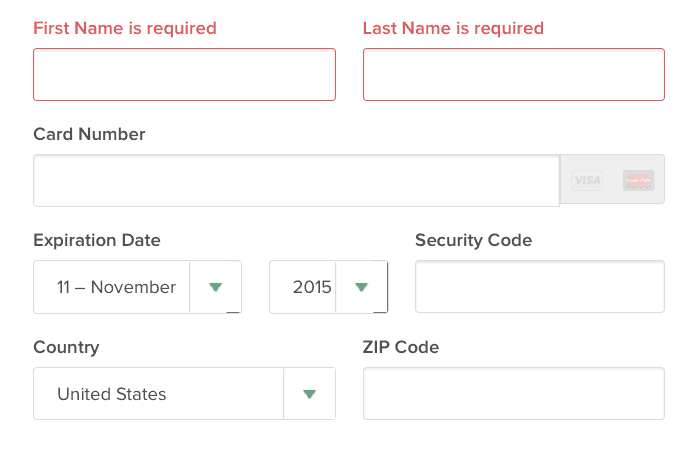Image resolution: width=700 pixels, height=459 pixels.
Task: Focus the Last Name text field
Action: point(513,75)
